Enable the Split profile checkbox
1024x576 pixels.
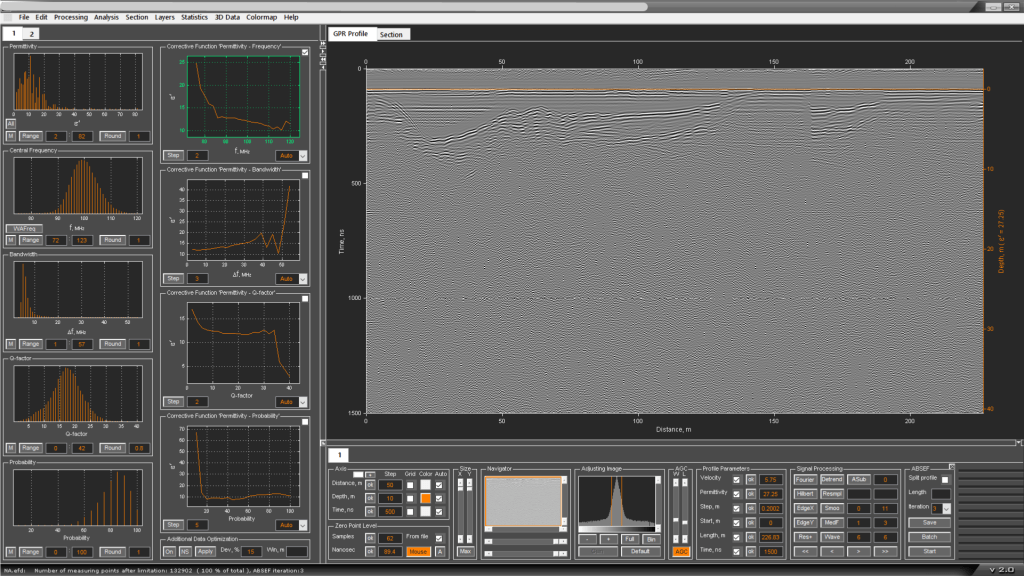pyautogui.click(x=945, y=480)
